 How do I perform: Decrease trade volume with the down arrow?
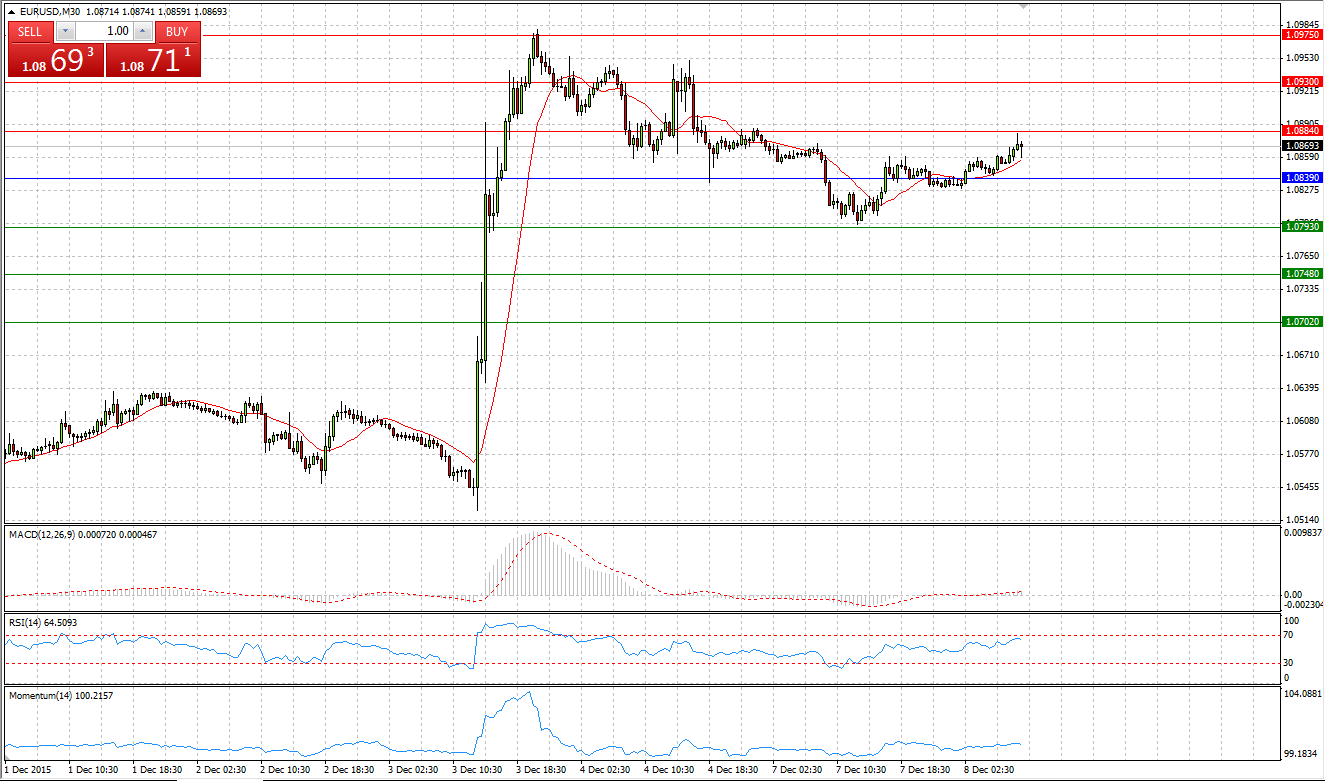65,31
